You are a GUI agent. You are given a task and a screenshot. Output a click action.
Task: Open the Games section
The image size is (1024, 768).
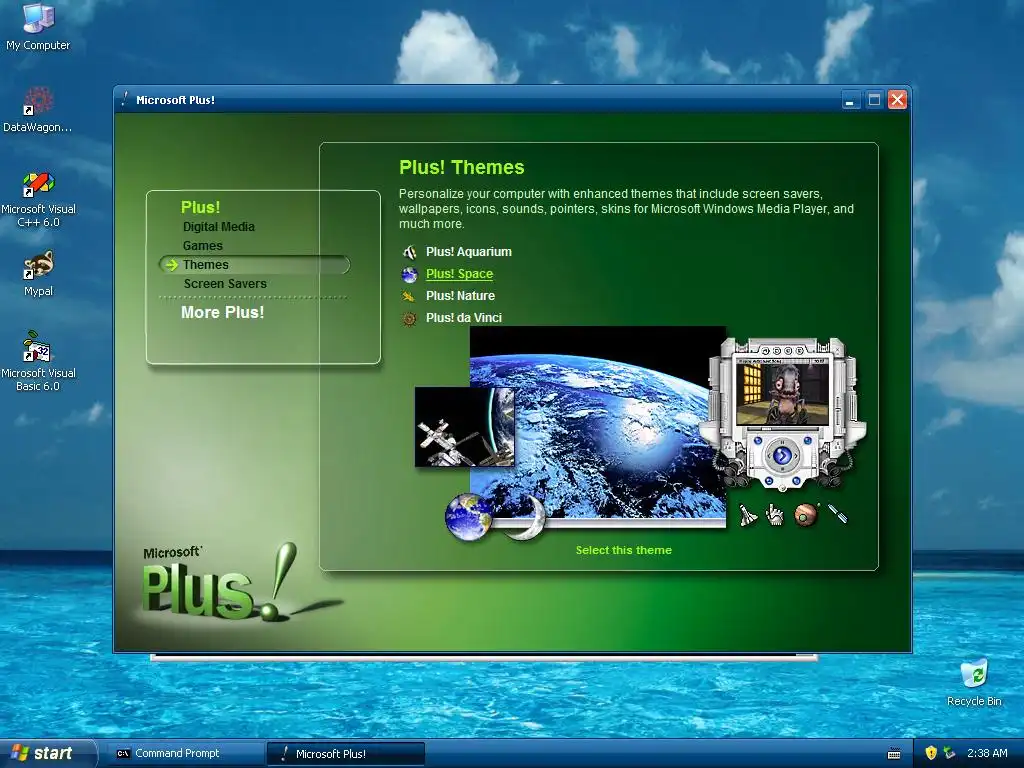[202, 246]
